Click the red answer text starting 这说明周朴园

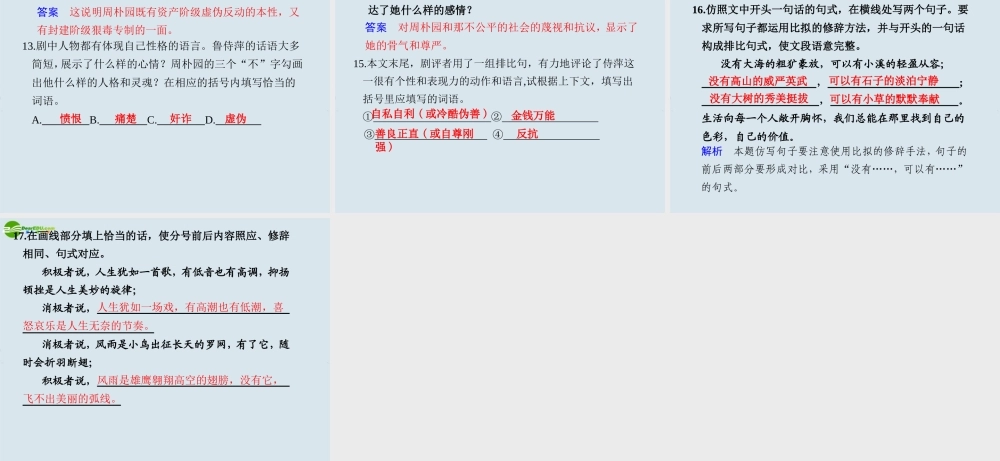[x=168, y=21]
